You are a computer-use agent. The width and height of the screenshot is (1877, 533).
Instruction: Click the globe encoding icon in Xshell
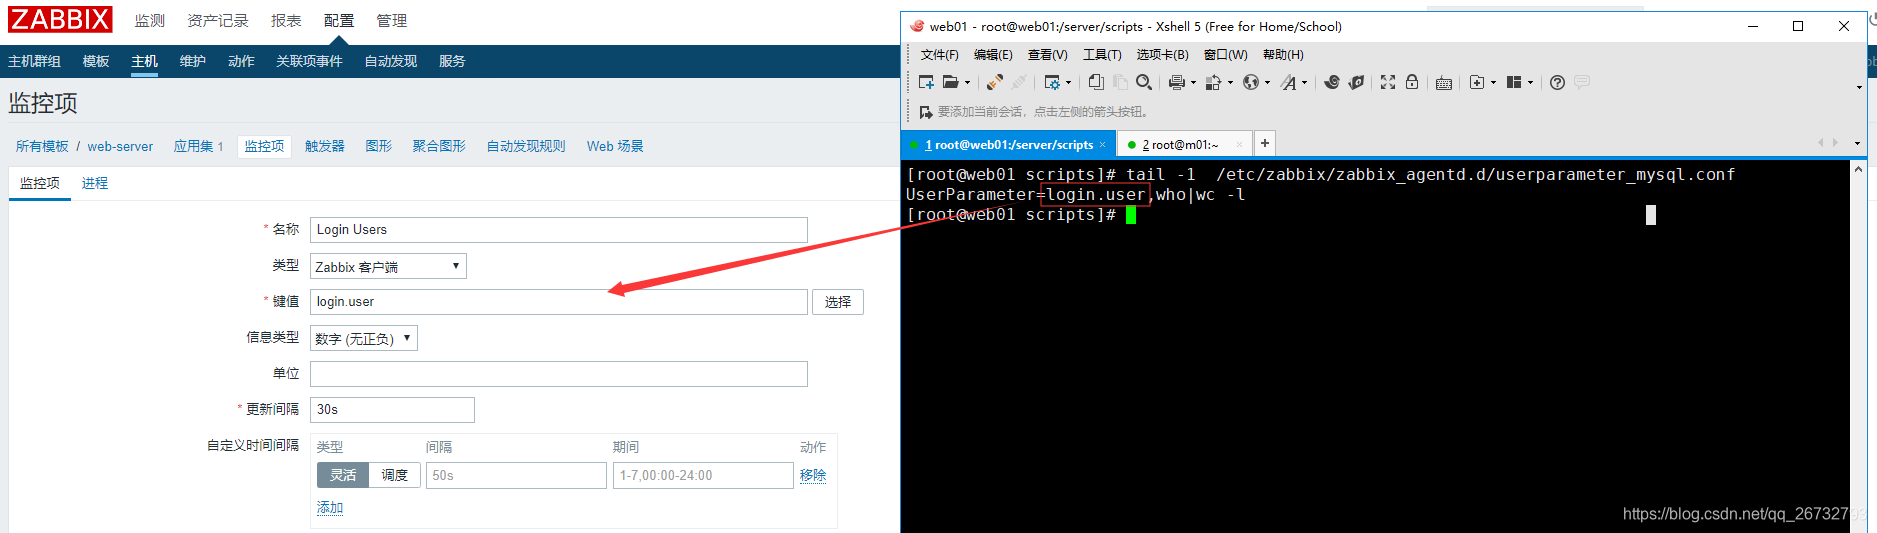pyautogui.click(x=1251, y=82)
